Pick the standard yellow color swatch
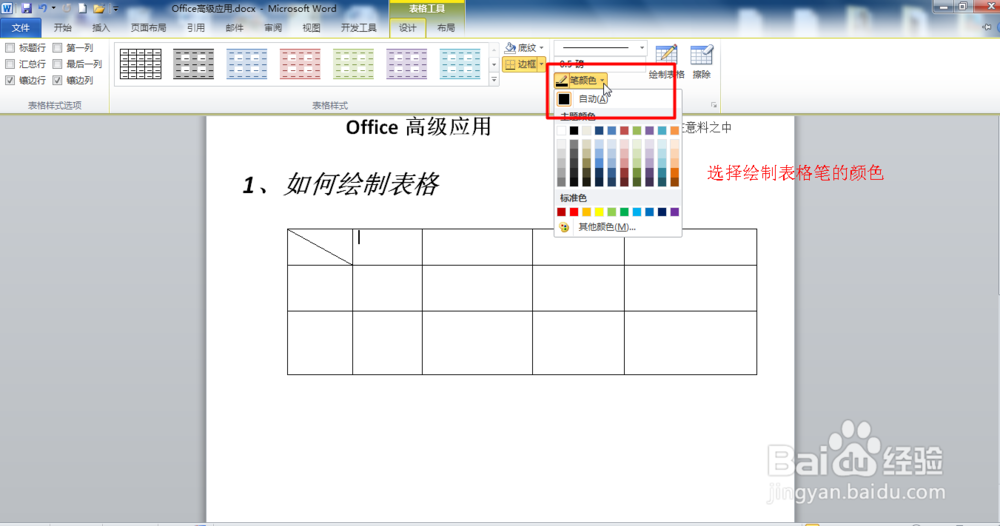 tap(599, 212)
